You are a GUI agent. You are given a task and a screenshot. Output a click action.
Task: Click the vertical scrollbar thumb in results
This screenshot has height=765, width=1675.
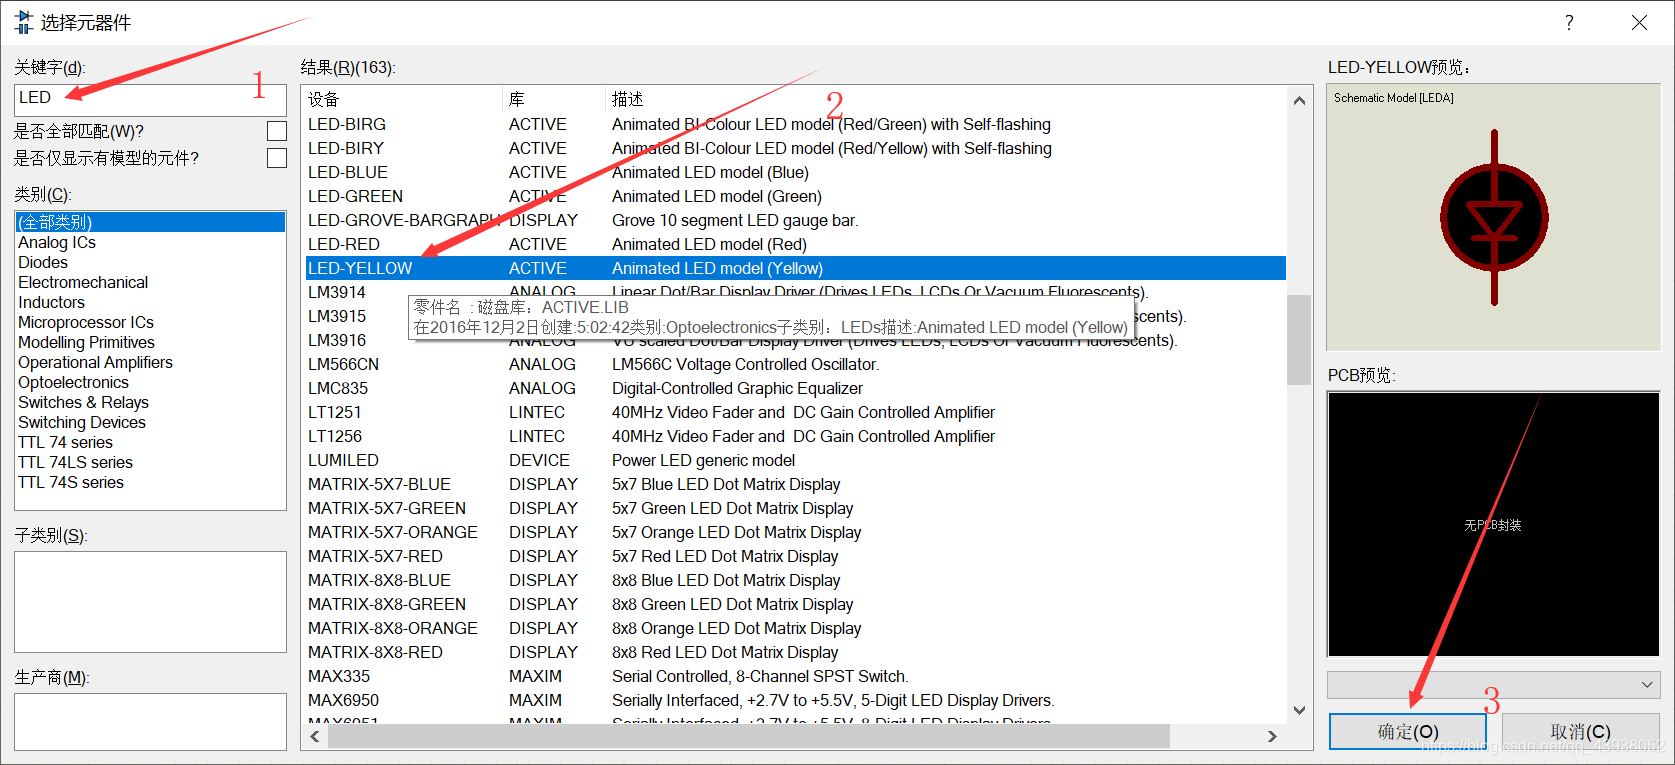[x=1299, y=340]
